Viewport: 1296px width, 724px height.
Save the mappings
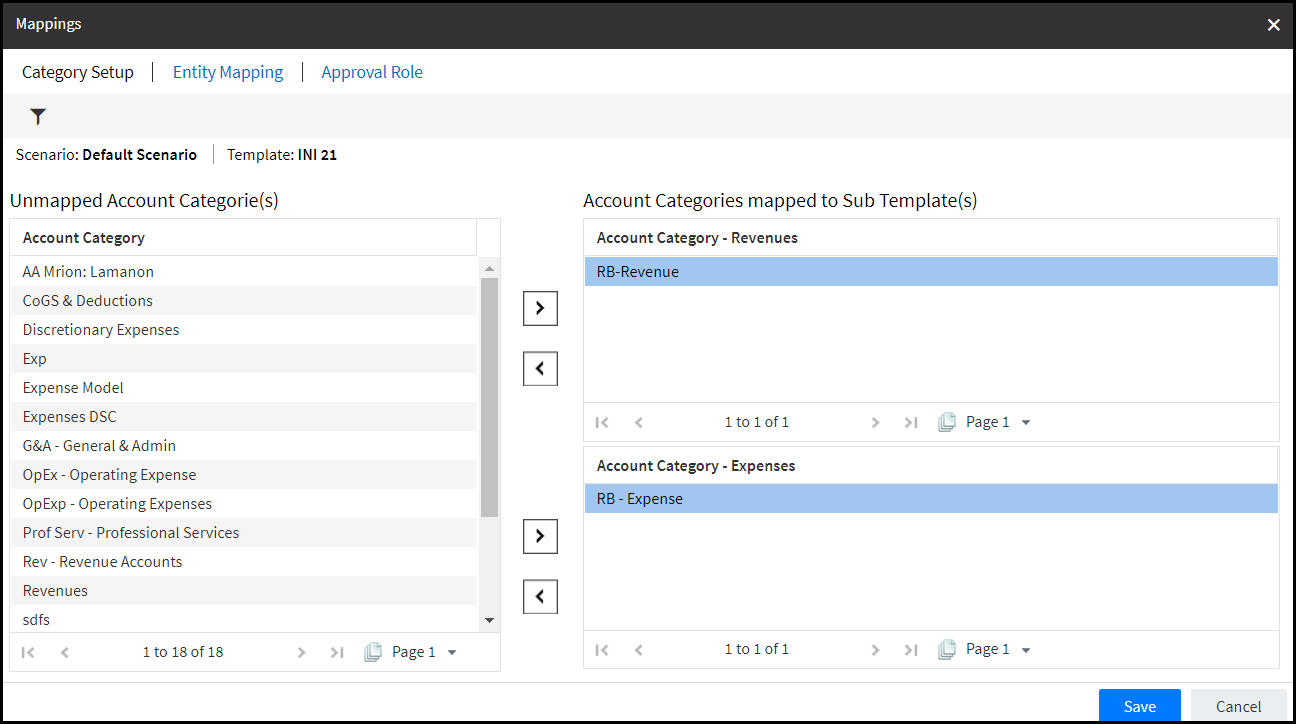pos(1140,706)
